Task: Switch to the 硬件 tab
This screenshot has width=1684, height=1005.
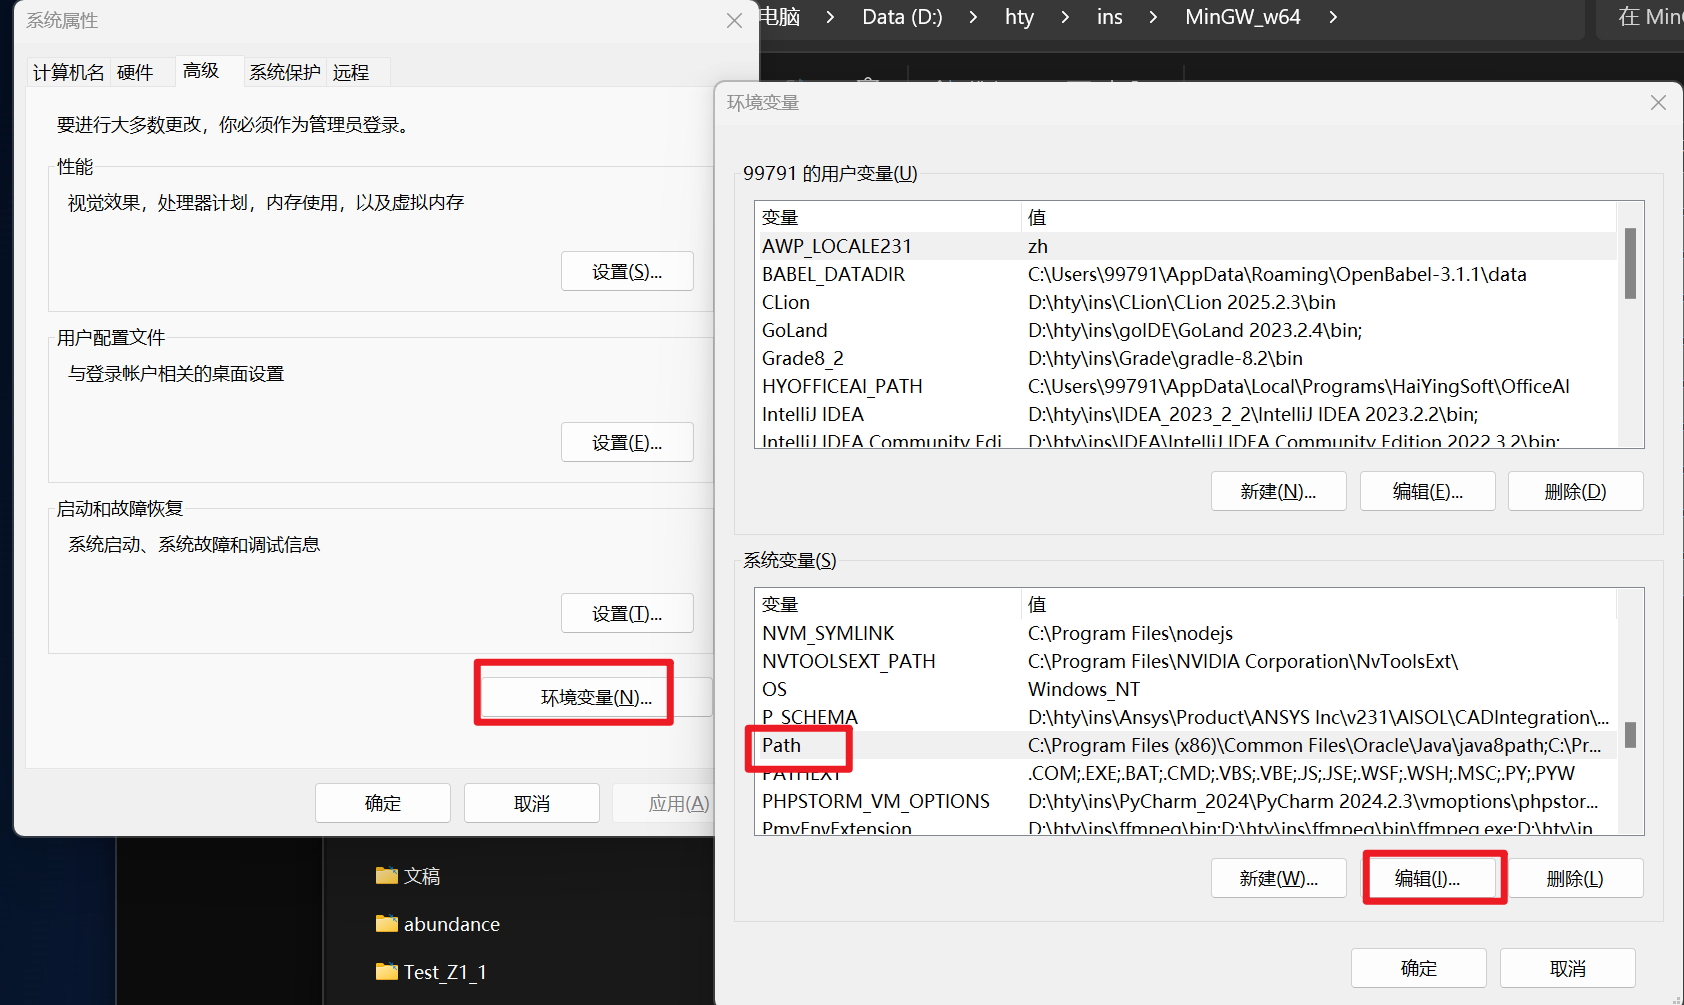Action: coord(135,72)
